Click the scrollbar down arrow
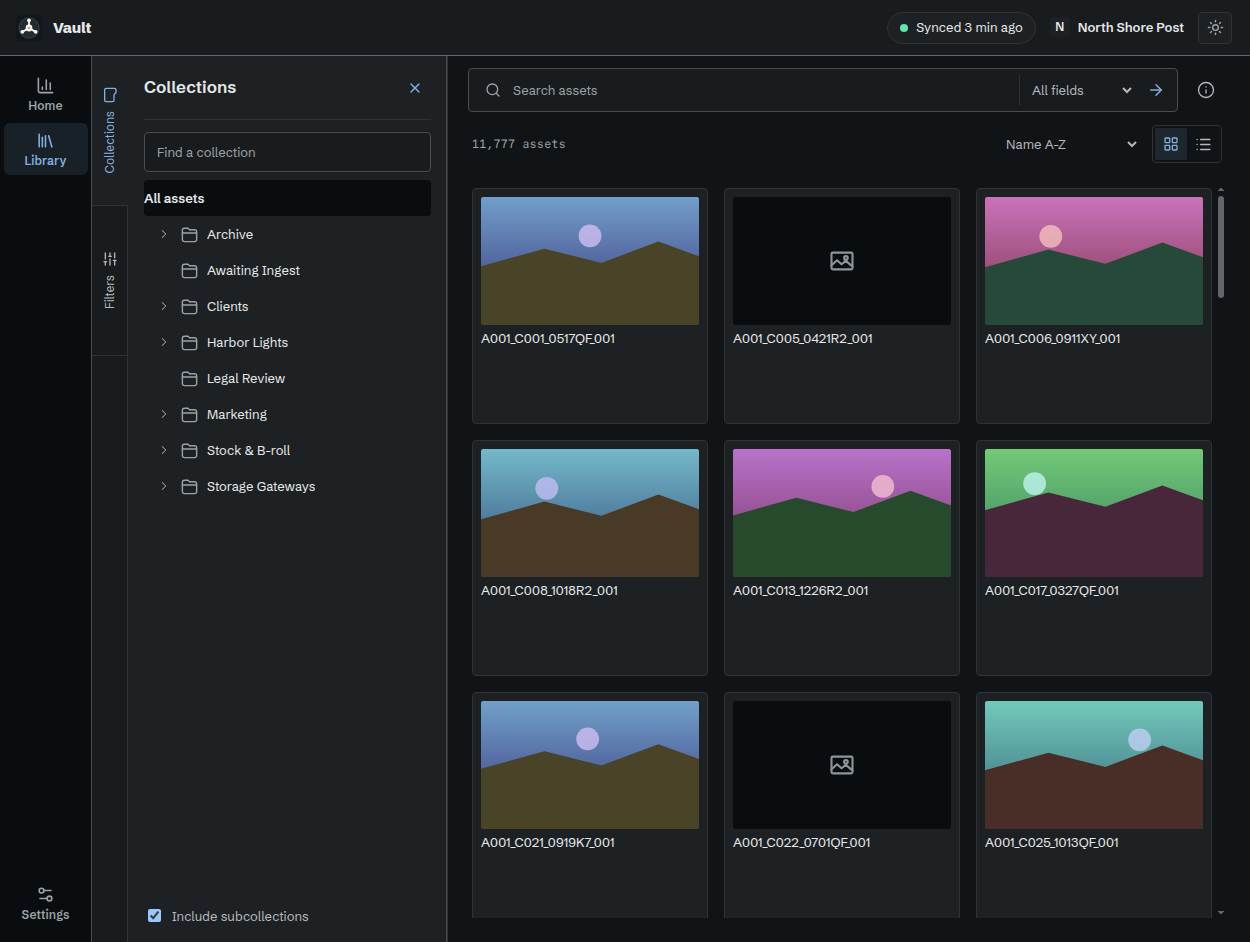The image size is (1250, 942). pos(1221,912)
